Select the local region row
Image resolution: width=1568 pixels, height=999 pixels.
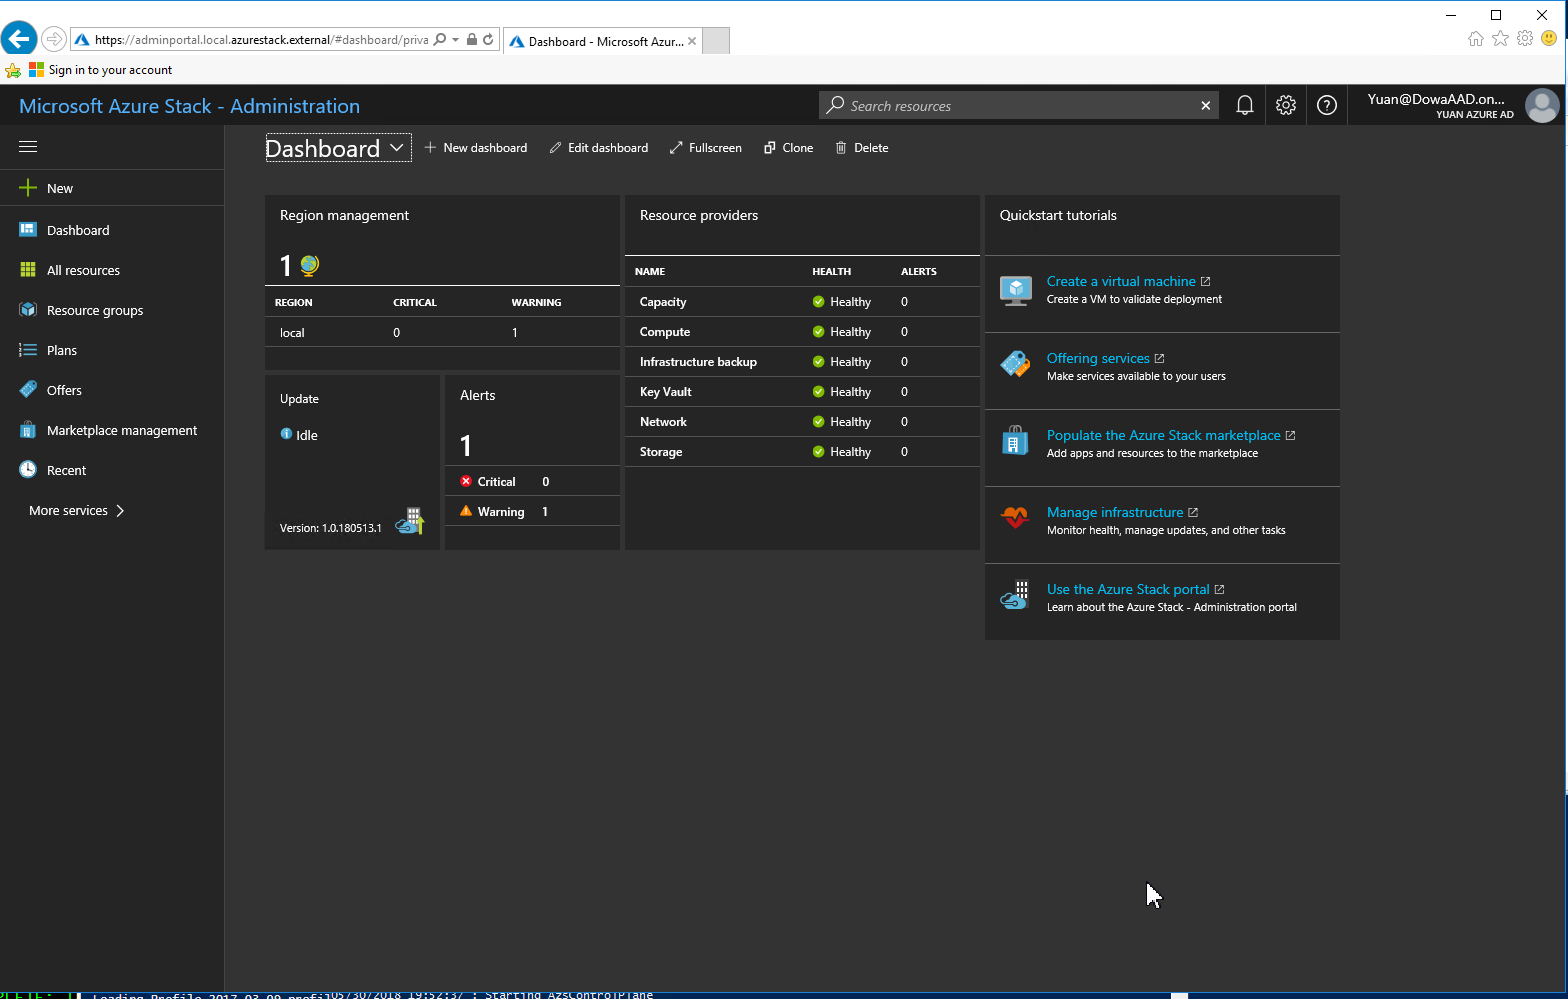pos(442,332)
